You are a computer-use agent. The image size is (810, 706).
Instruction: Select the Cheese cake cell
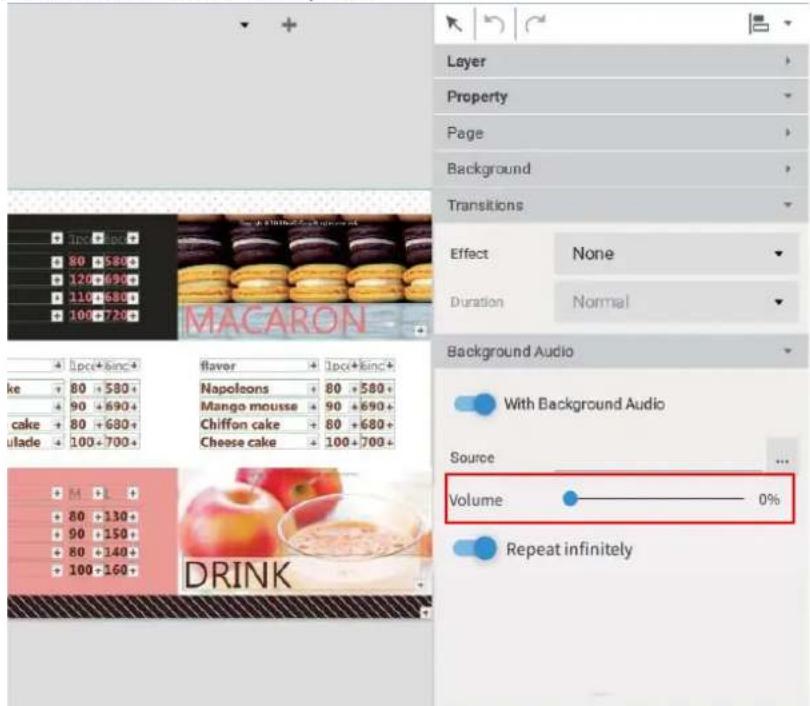(259, 442)
